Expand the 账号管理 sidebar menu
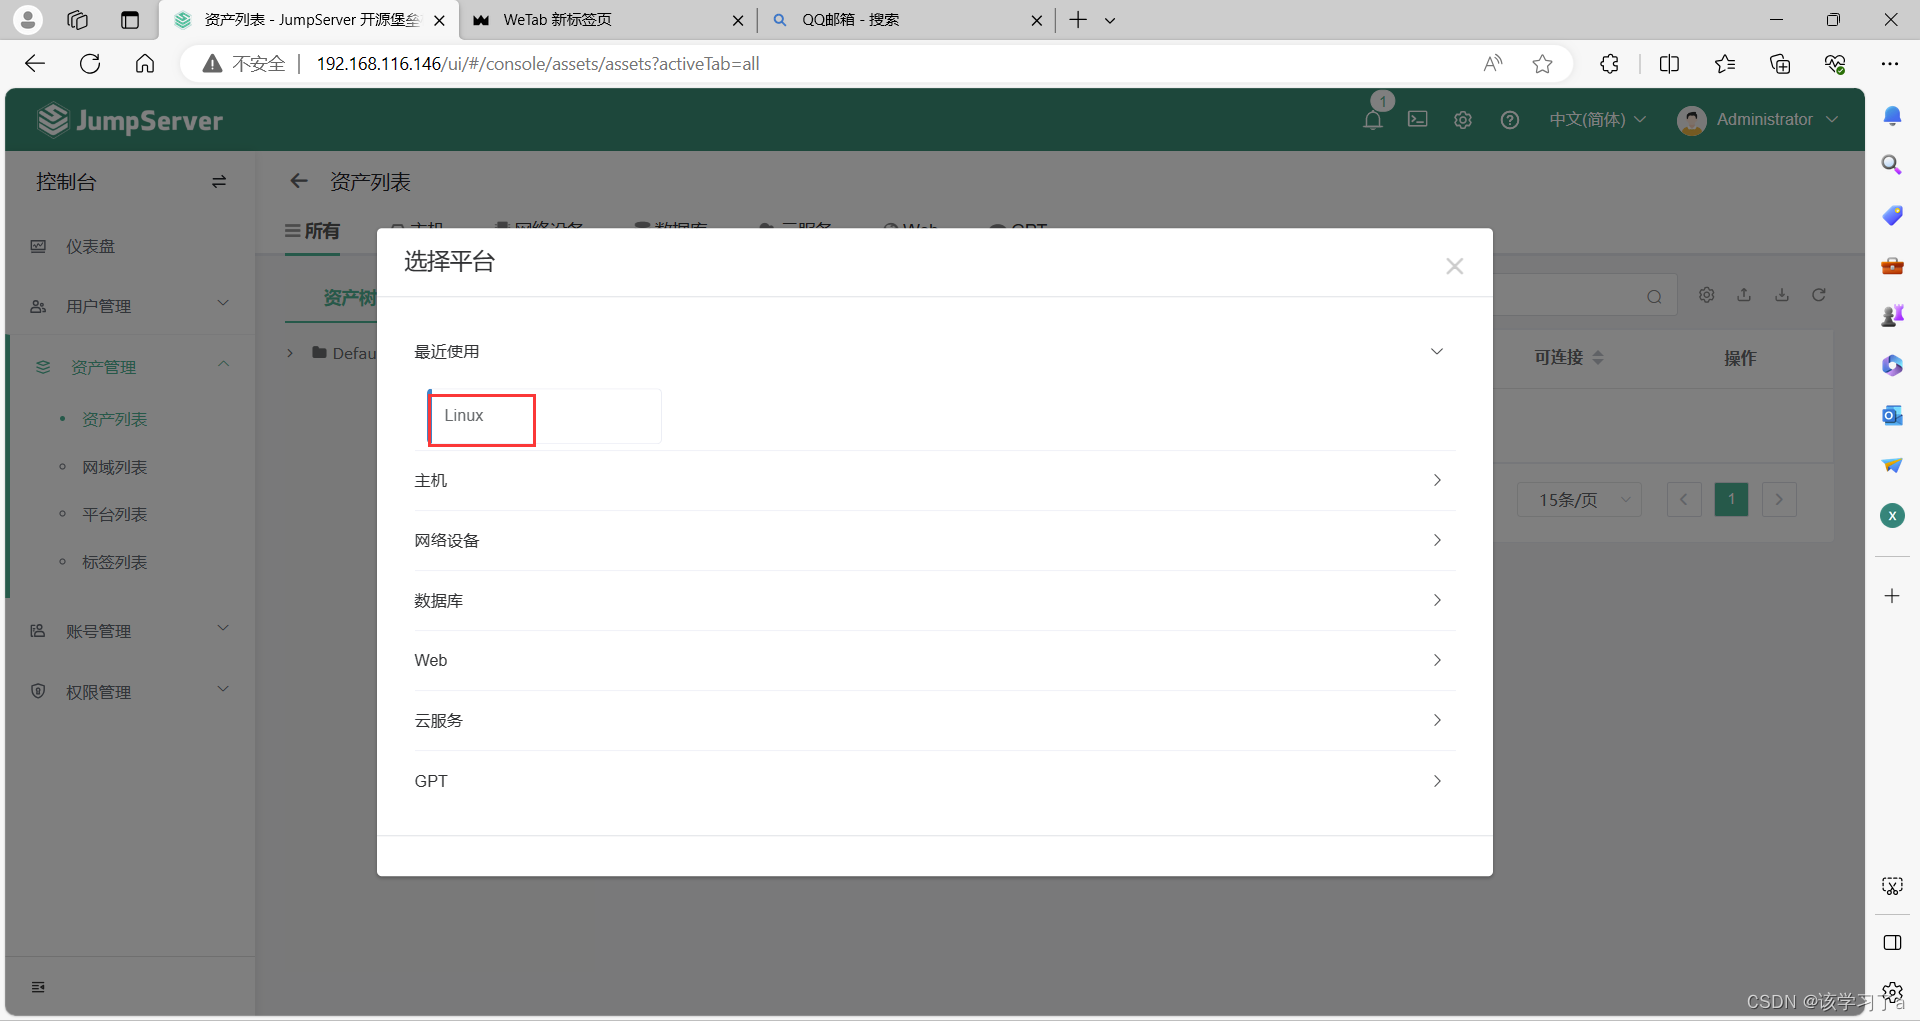Image resolution: width=1920 pixels, height=1021 pixels. coord(130,631)
